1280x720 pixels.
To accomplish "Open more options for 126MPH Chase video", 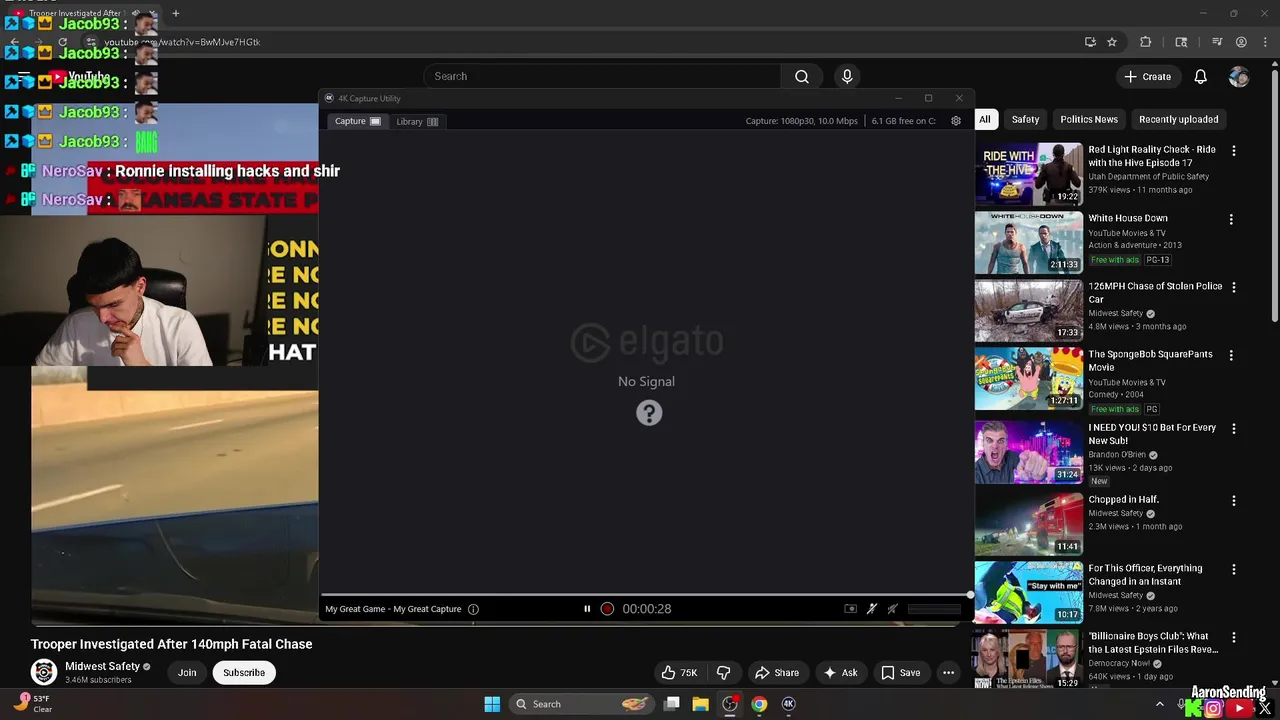I will point(1233,287).
